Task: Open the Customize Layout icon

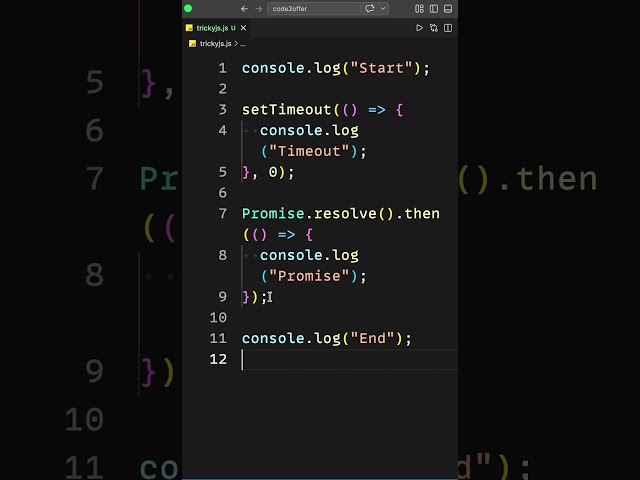Action: click(x=419, y=9)
